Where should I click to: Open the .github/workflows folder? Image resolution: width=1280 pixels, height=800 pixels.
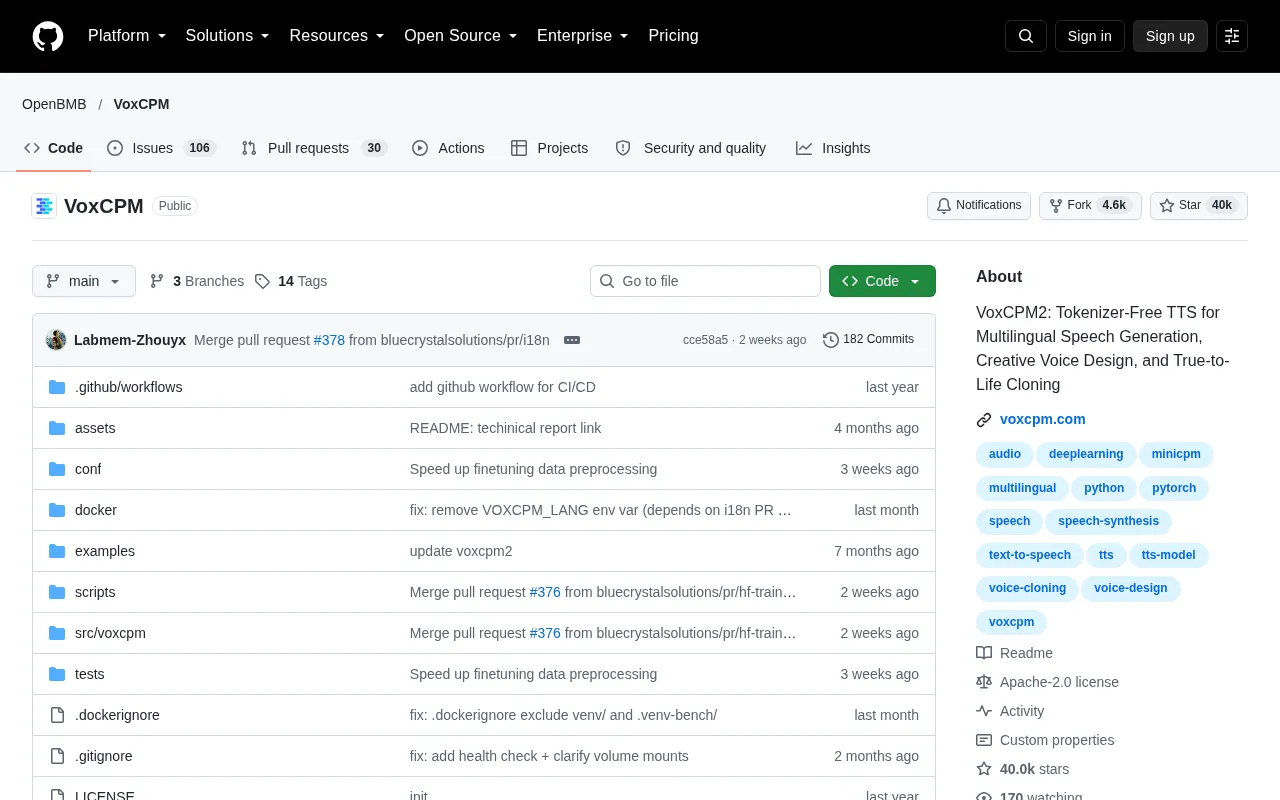coord(128,387)
